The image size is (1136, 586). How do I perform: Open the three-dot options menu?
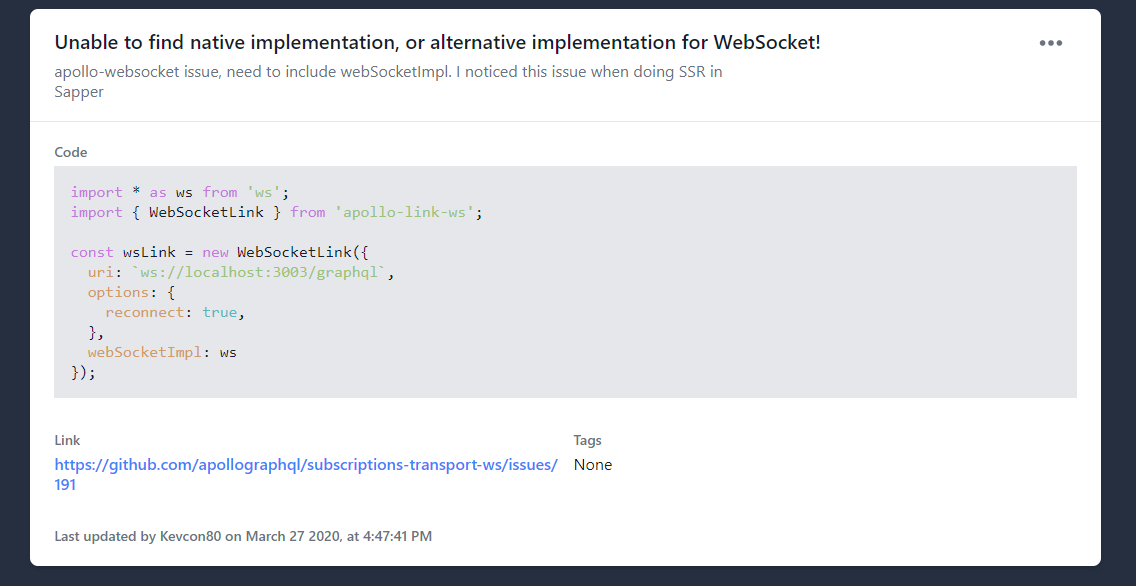click(1051, 43)
